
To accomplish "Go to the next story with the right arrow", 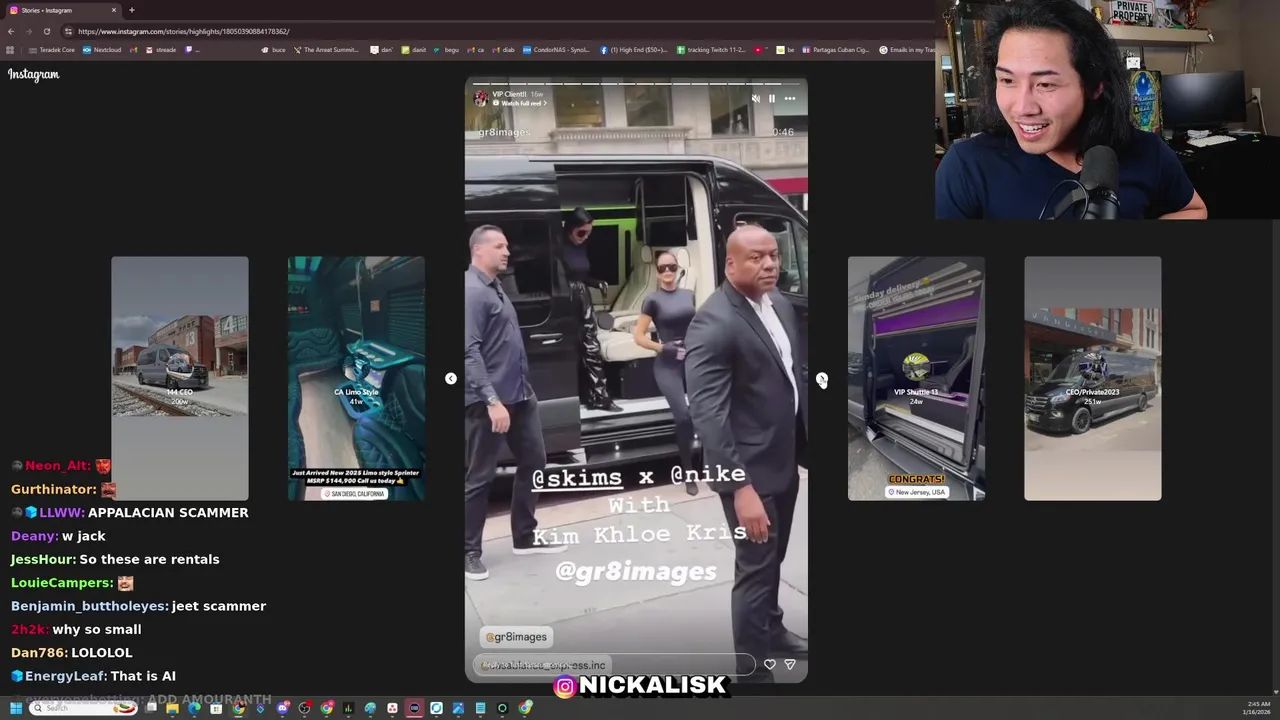I will pyautogui.click(x=821, y=378).
